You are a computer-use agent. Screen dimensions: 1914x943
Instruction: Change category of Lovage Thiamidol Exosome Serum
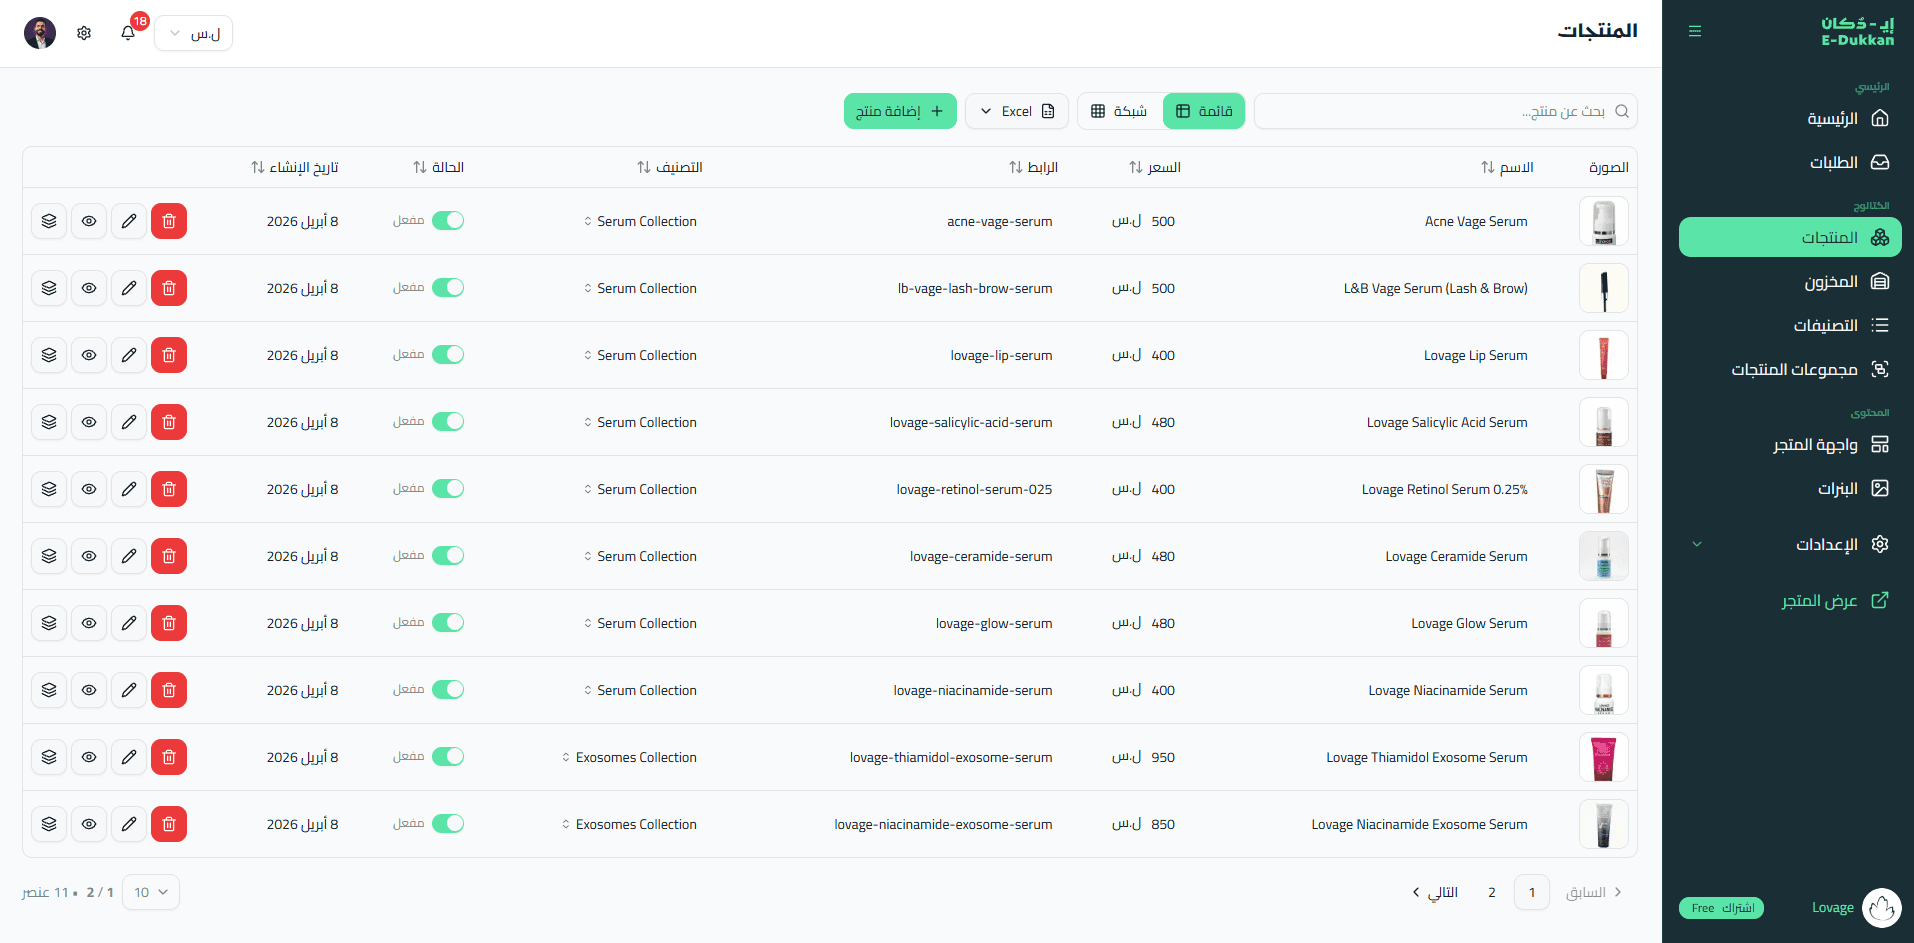coord(629,757)
